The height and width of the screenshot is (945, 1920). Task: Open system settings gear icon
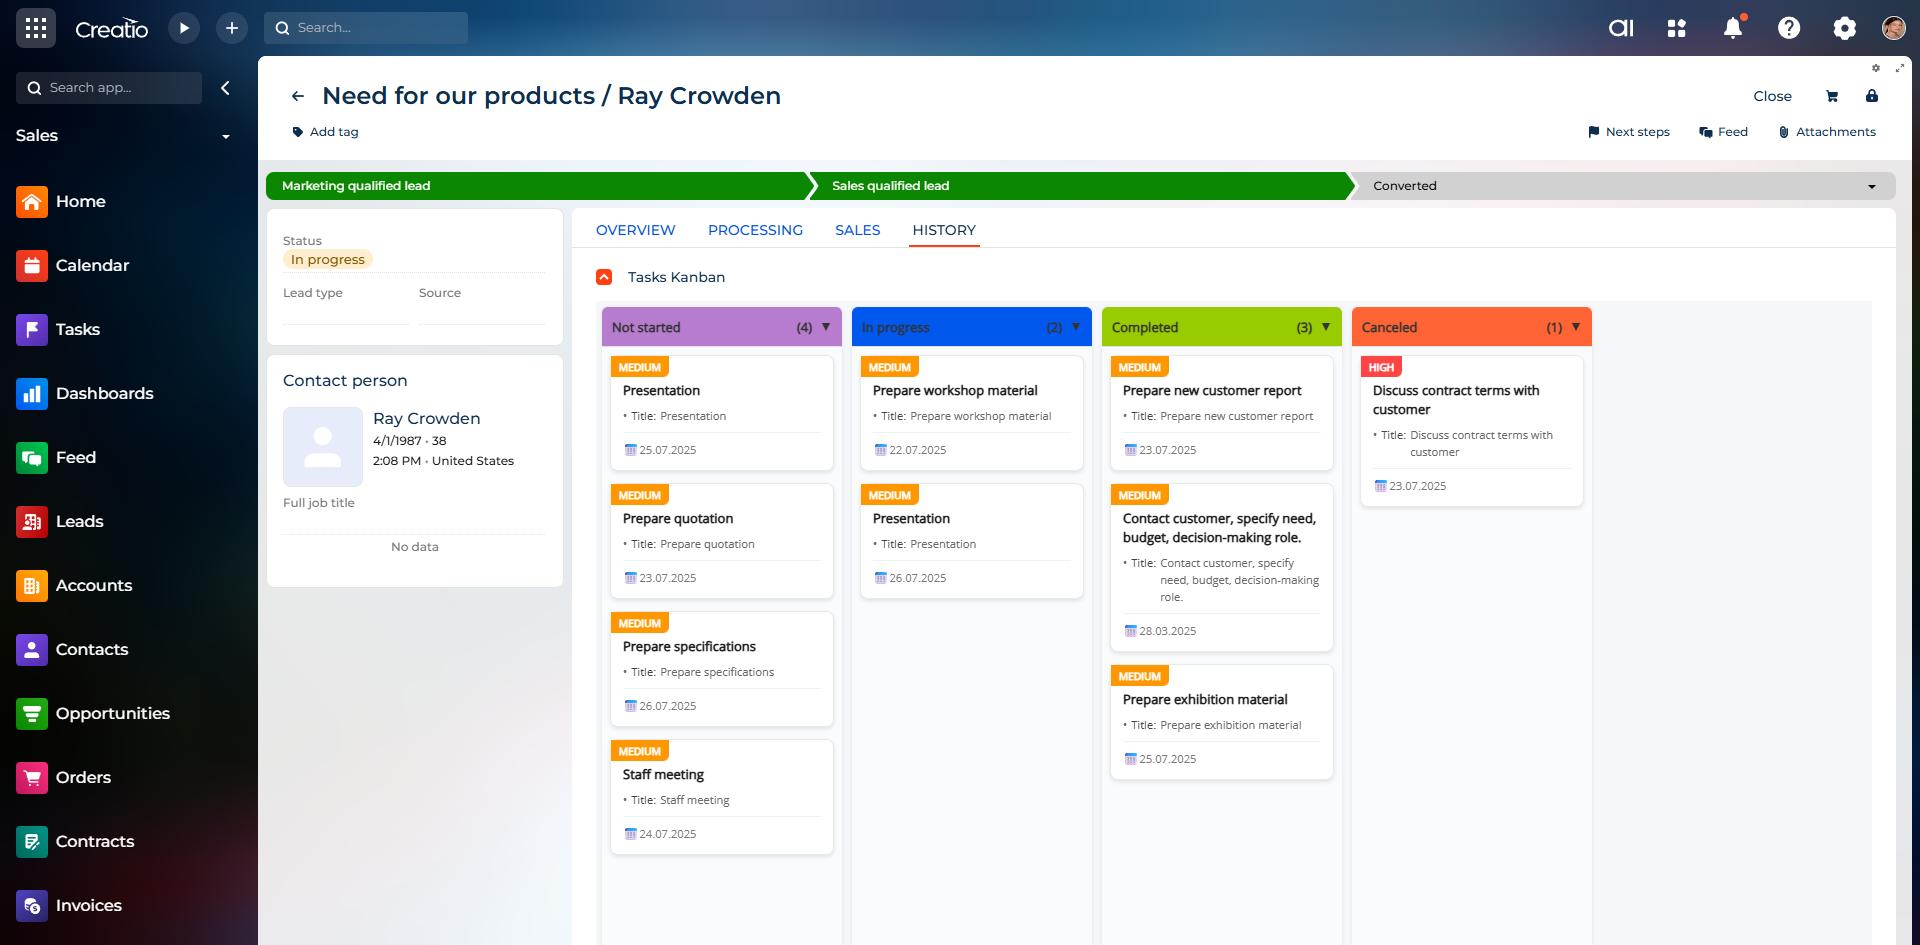tap(1845, 28)
